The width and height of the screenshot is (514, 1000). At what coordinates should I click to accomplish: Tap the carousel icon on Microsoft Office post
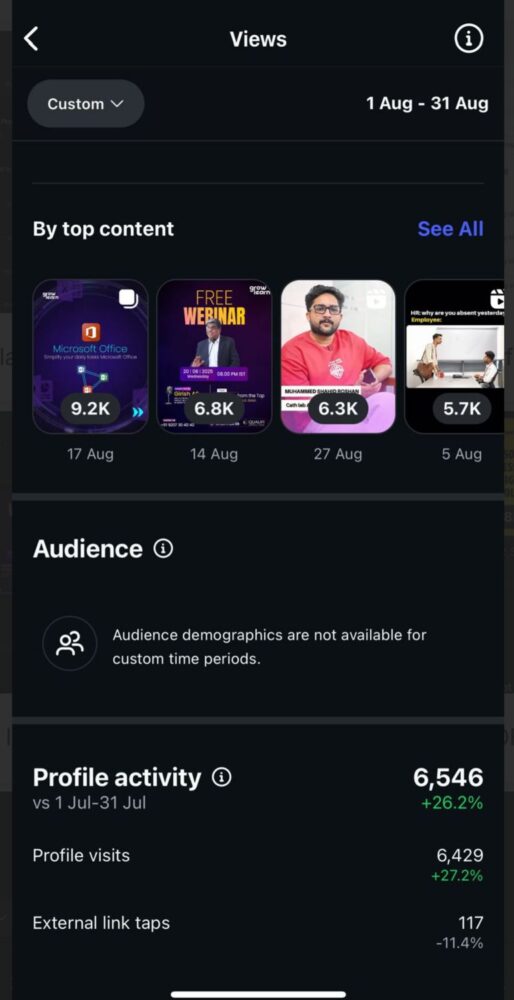click(x=128, y=299)
